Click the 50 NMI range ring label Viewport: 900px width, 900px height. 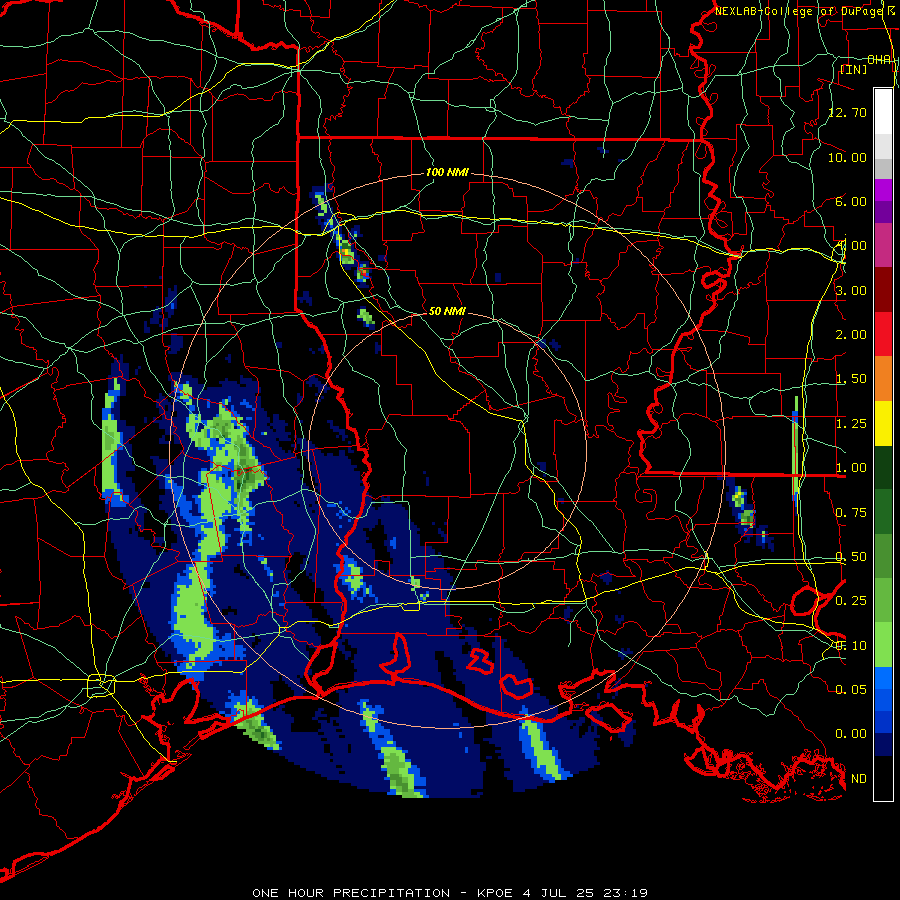tap(447, 311)
